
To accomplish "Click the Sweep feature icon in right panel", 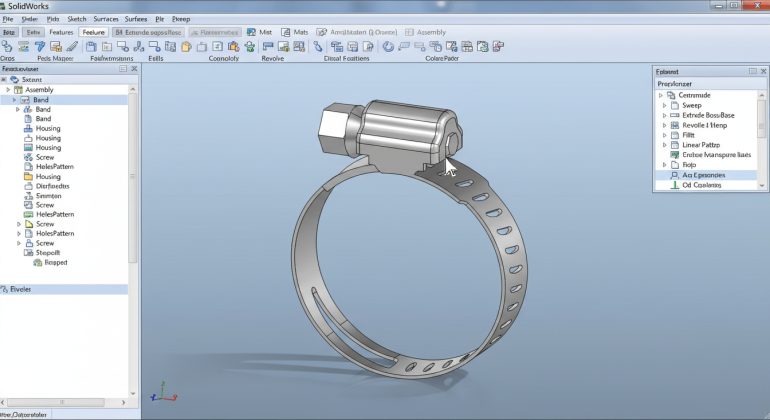I will (676, 105).
